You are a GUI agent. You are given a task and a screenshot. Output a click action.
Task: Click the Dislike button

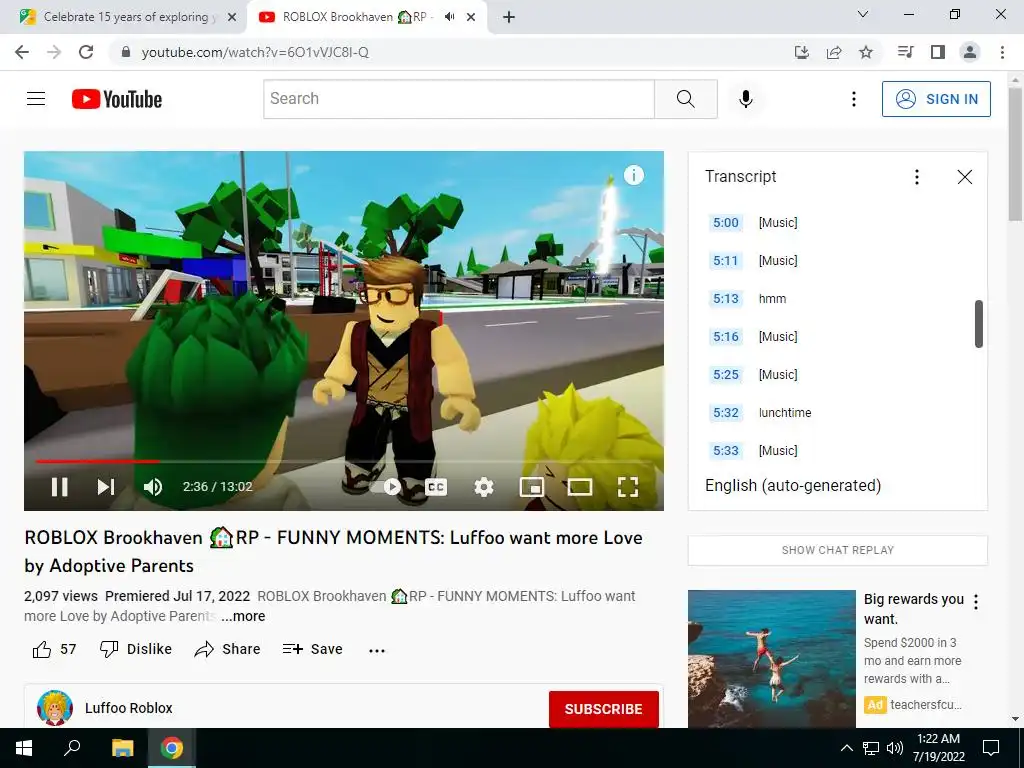(x=136, y=649)
